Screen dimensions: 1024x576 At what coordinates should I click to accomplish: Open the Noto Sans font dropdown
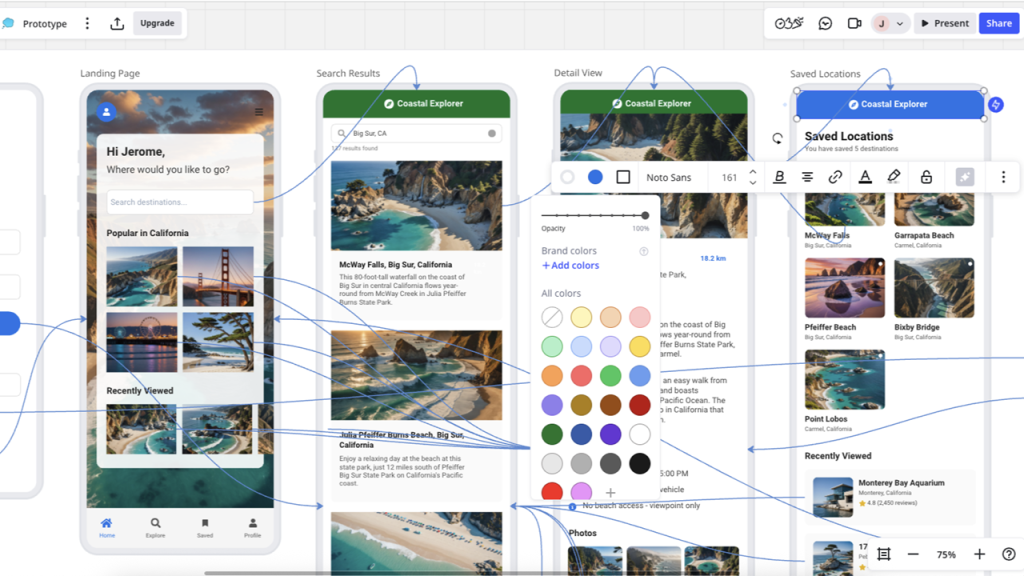(669, 177)
